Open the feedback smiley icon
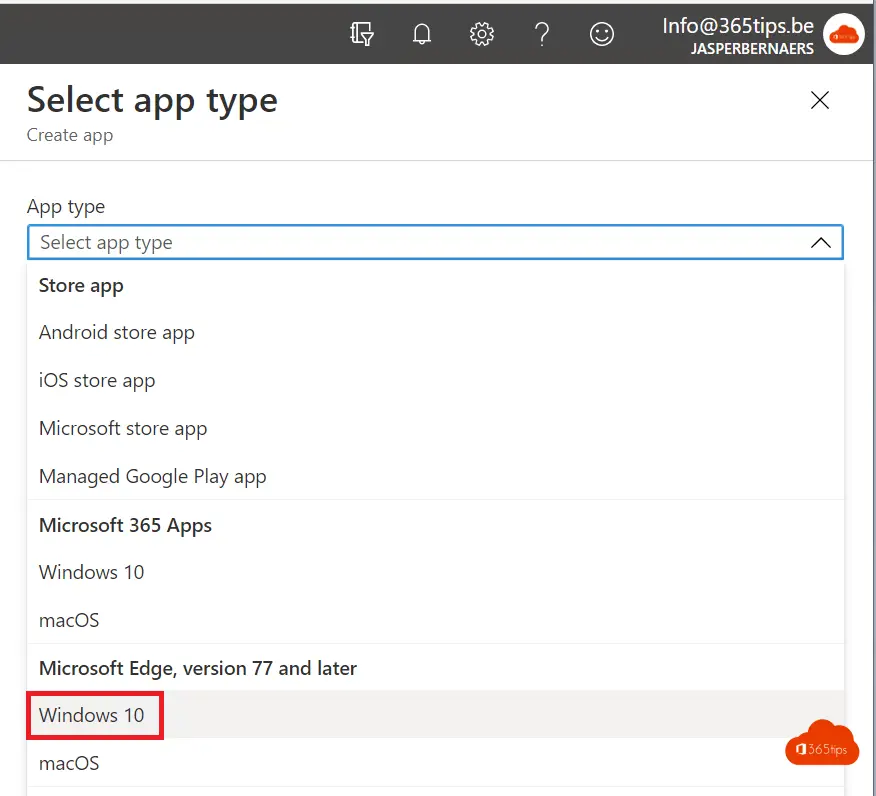876x796 pixels. click(x=602, y=34)
